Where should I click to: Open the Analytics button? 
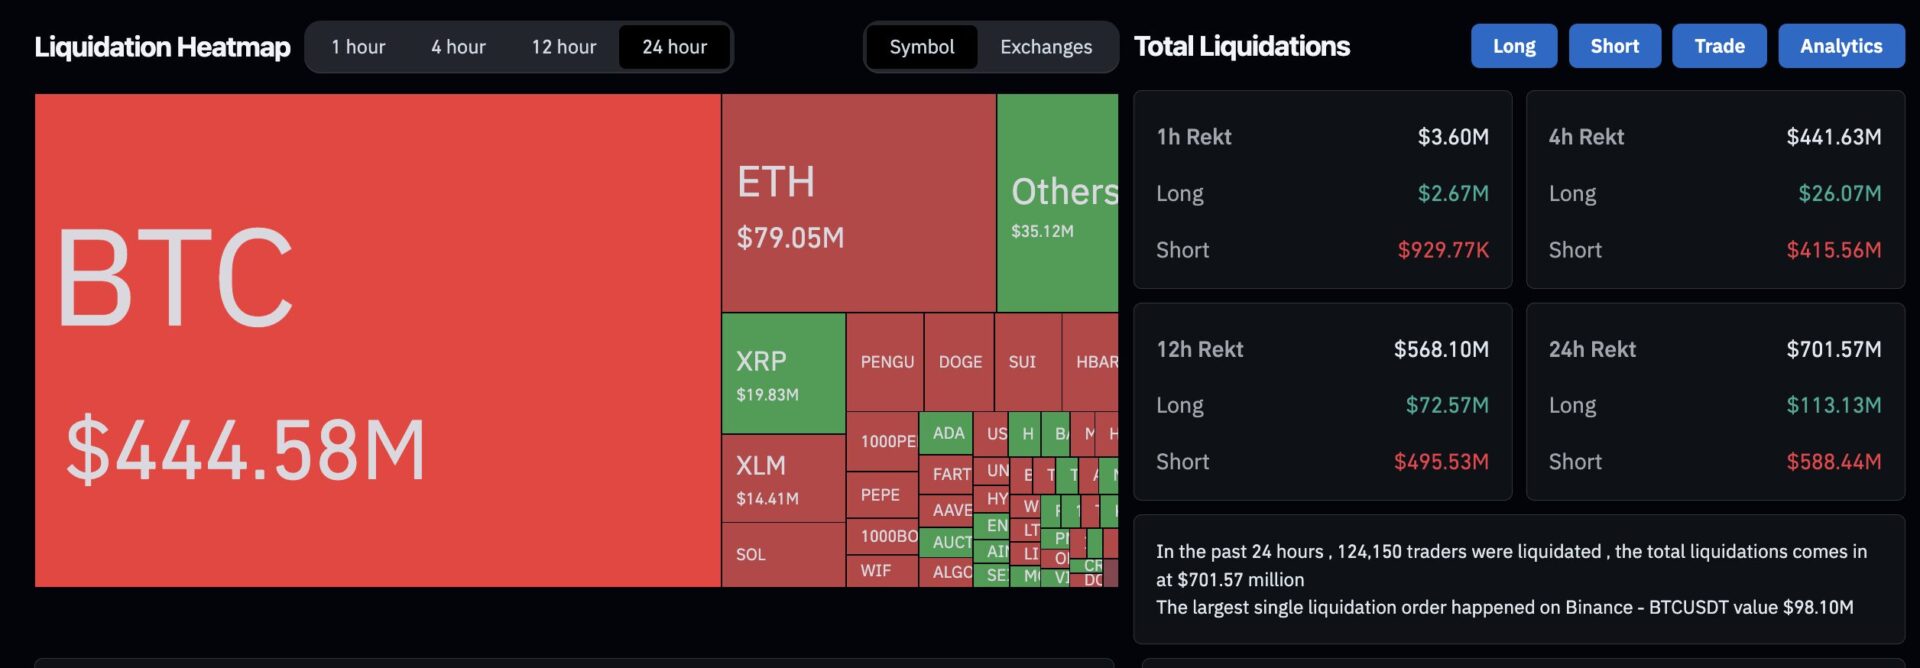tap(1841, 46)
